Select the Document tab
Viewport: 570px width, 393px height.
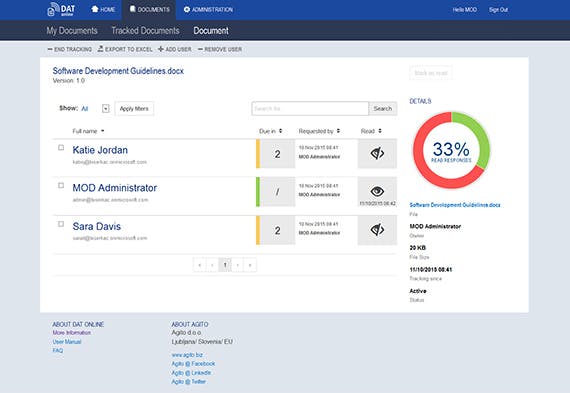tap(211, 31)
